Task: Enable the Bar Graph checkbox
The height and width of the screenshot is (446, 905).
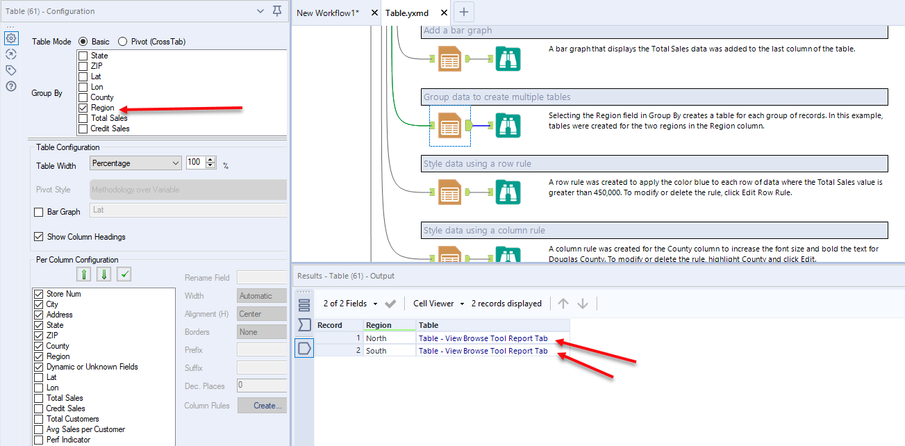Action: [x=39, y=212]
